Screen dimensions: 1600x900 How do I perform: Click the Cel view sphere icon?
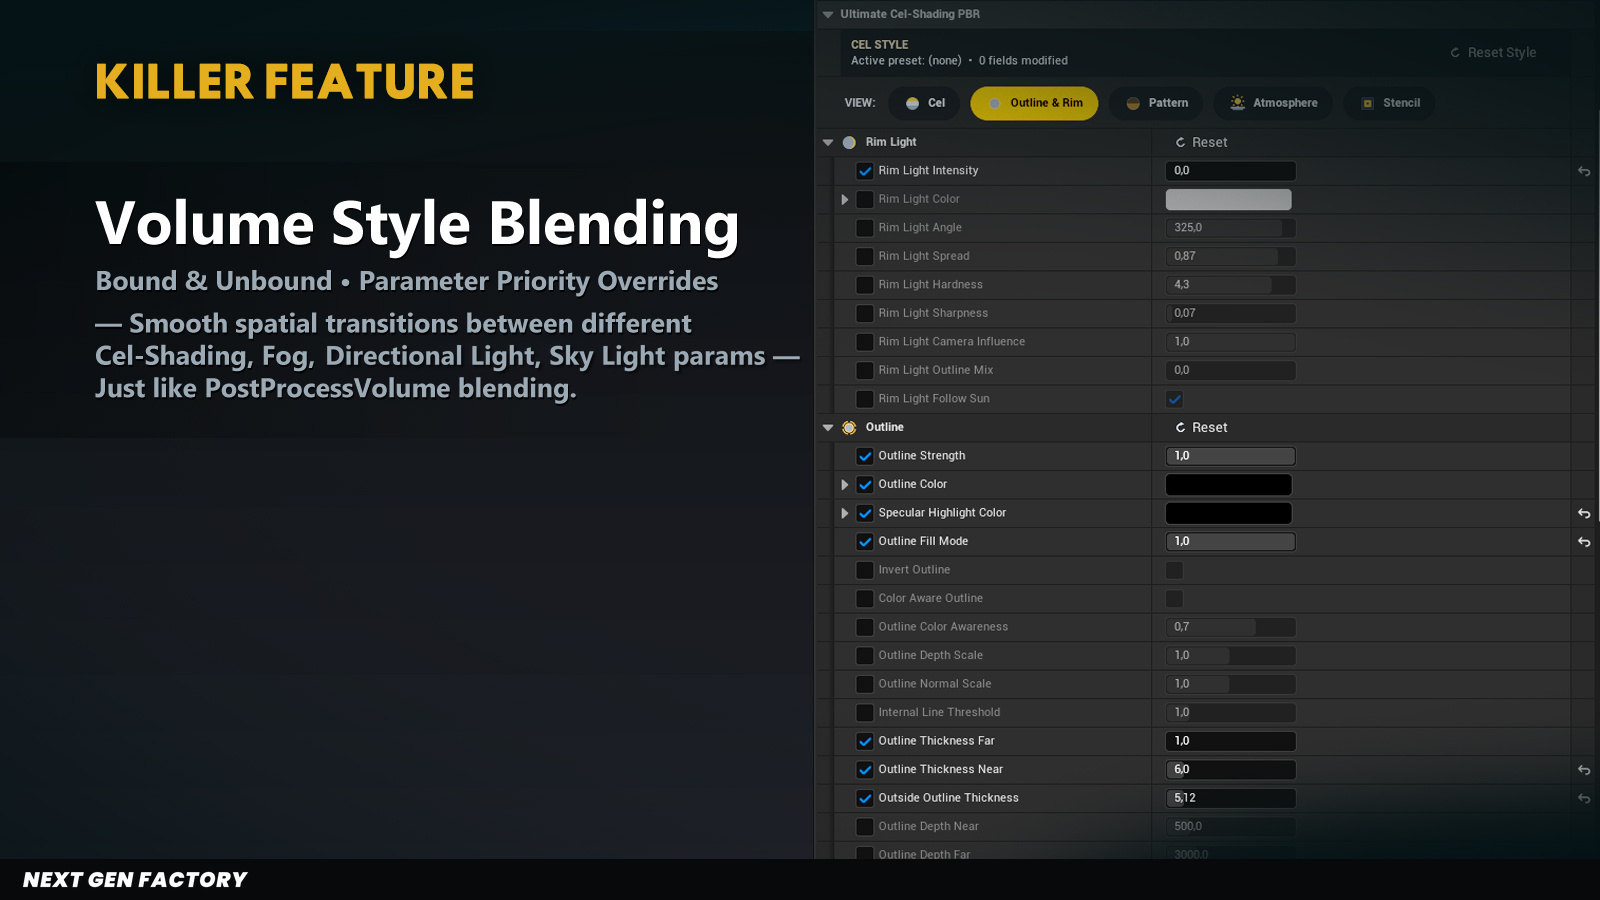pos(912,103)
